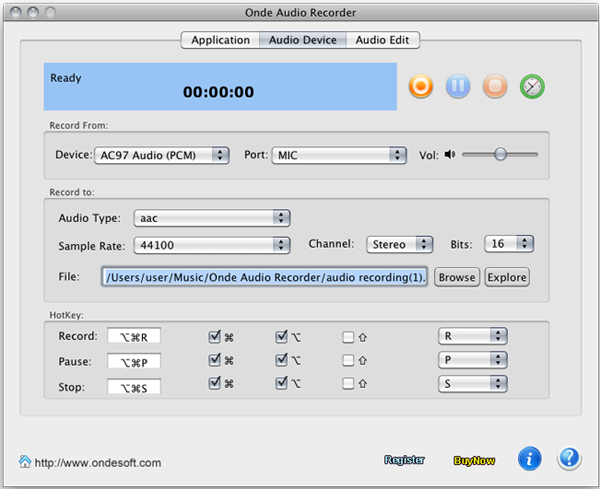Enable Shift key checkbox for Stop hotkey
Screen dimensions: 600x489
click(x=348, y=384)
